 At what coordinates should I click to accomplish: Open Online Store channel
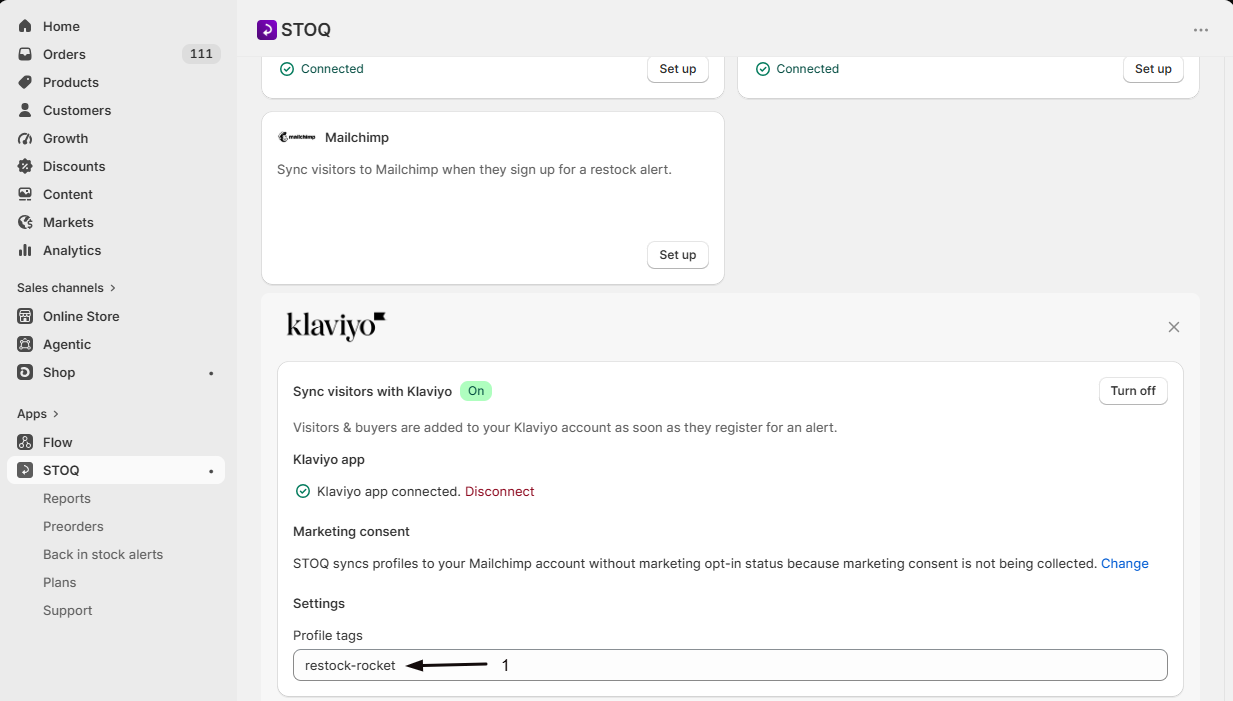click(x=81, y=316)
